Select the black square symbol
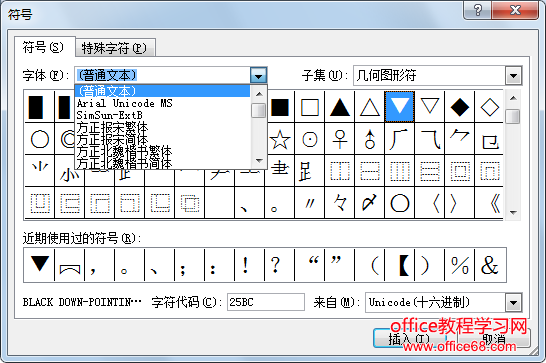This screenshot has height=363, width=546. [x=280, y=107]
